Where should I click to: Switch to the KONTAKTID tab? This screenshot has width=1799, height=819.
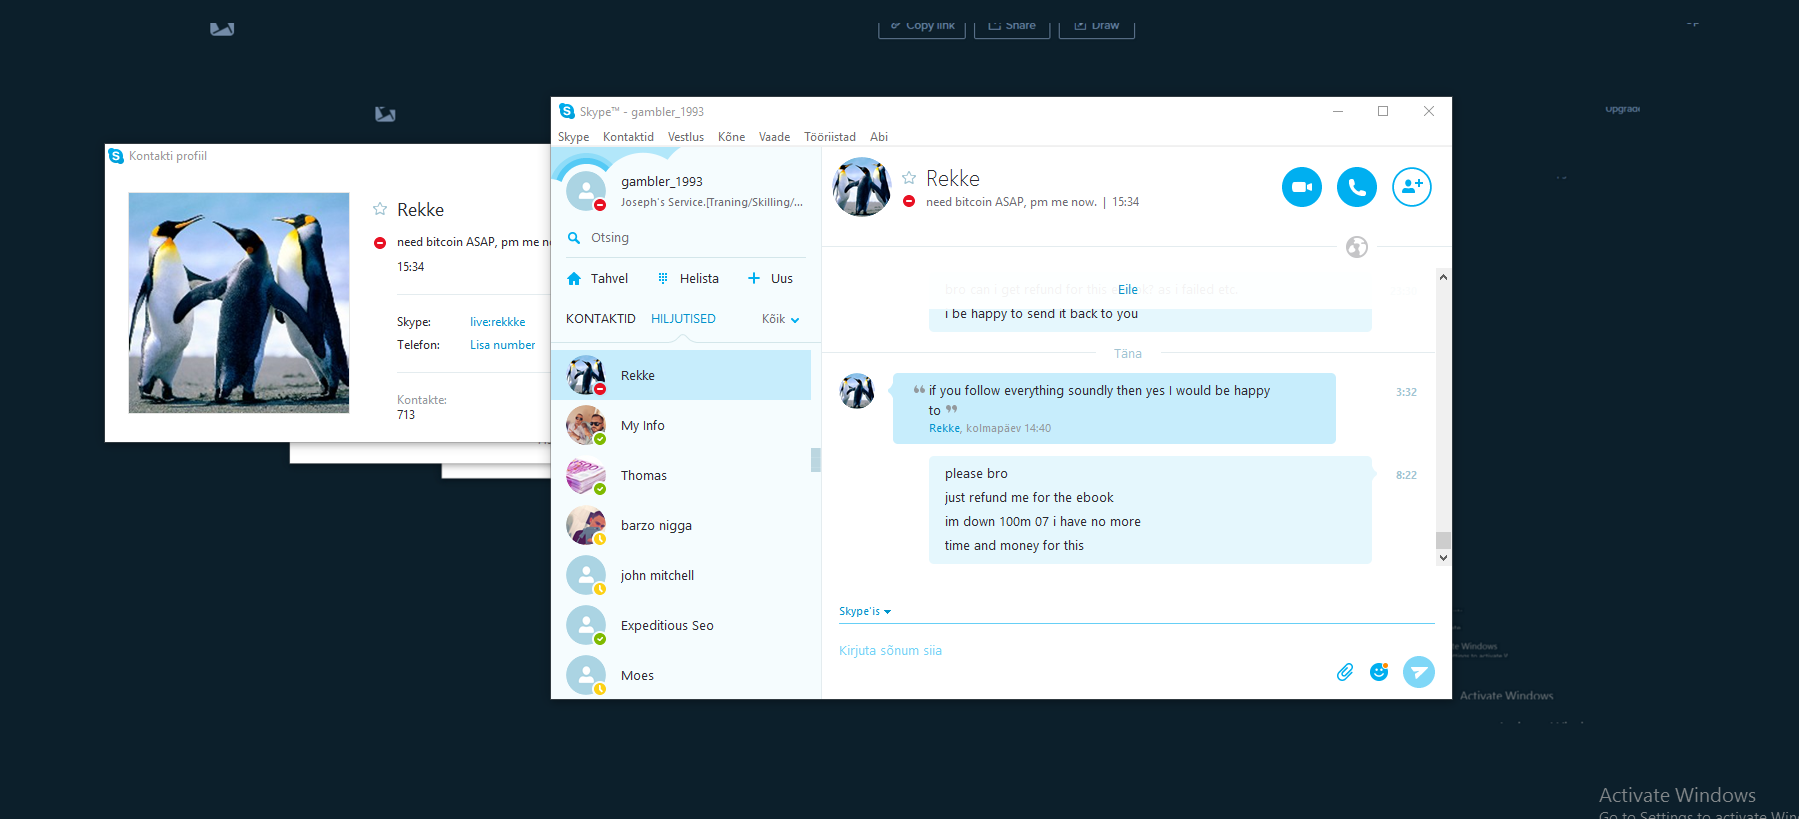601,319
